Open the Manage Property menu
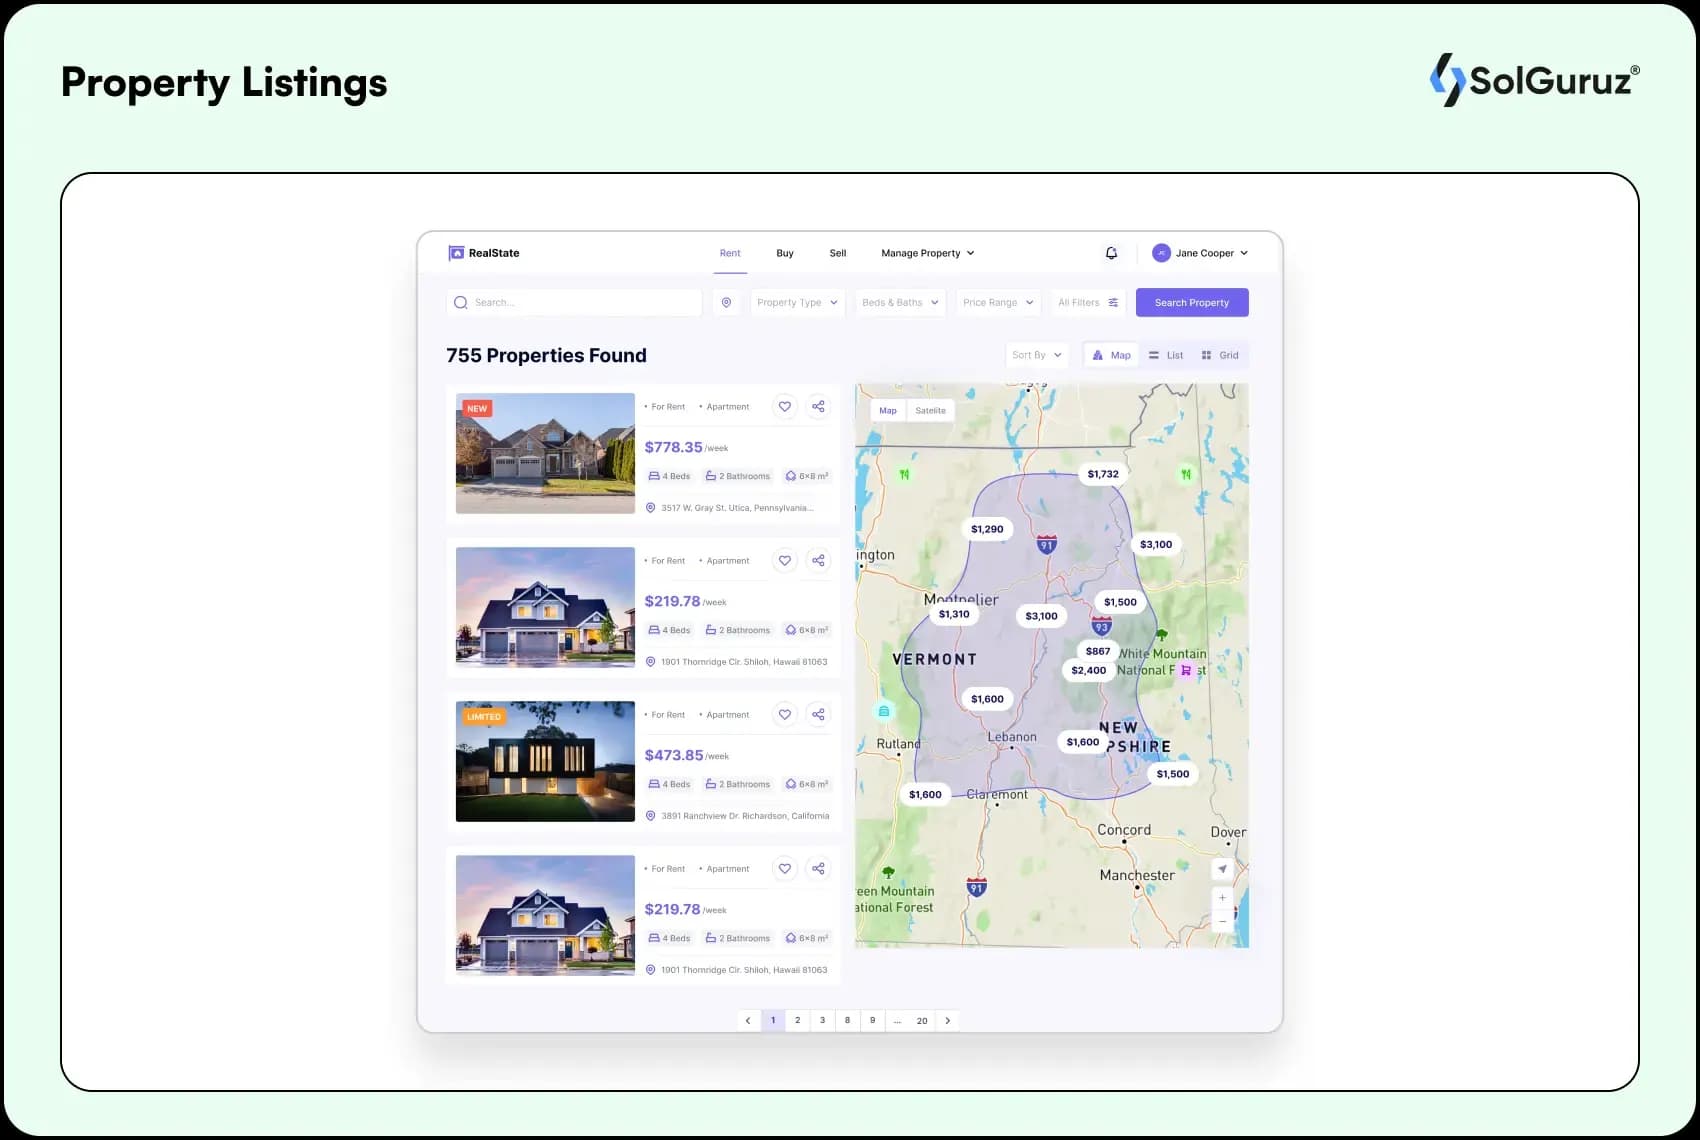The image size is (1700, 1140). pyautogui.click(x=927, y=253)
